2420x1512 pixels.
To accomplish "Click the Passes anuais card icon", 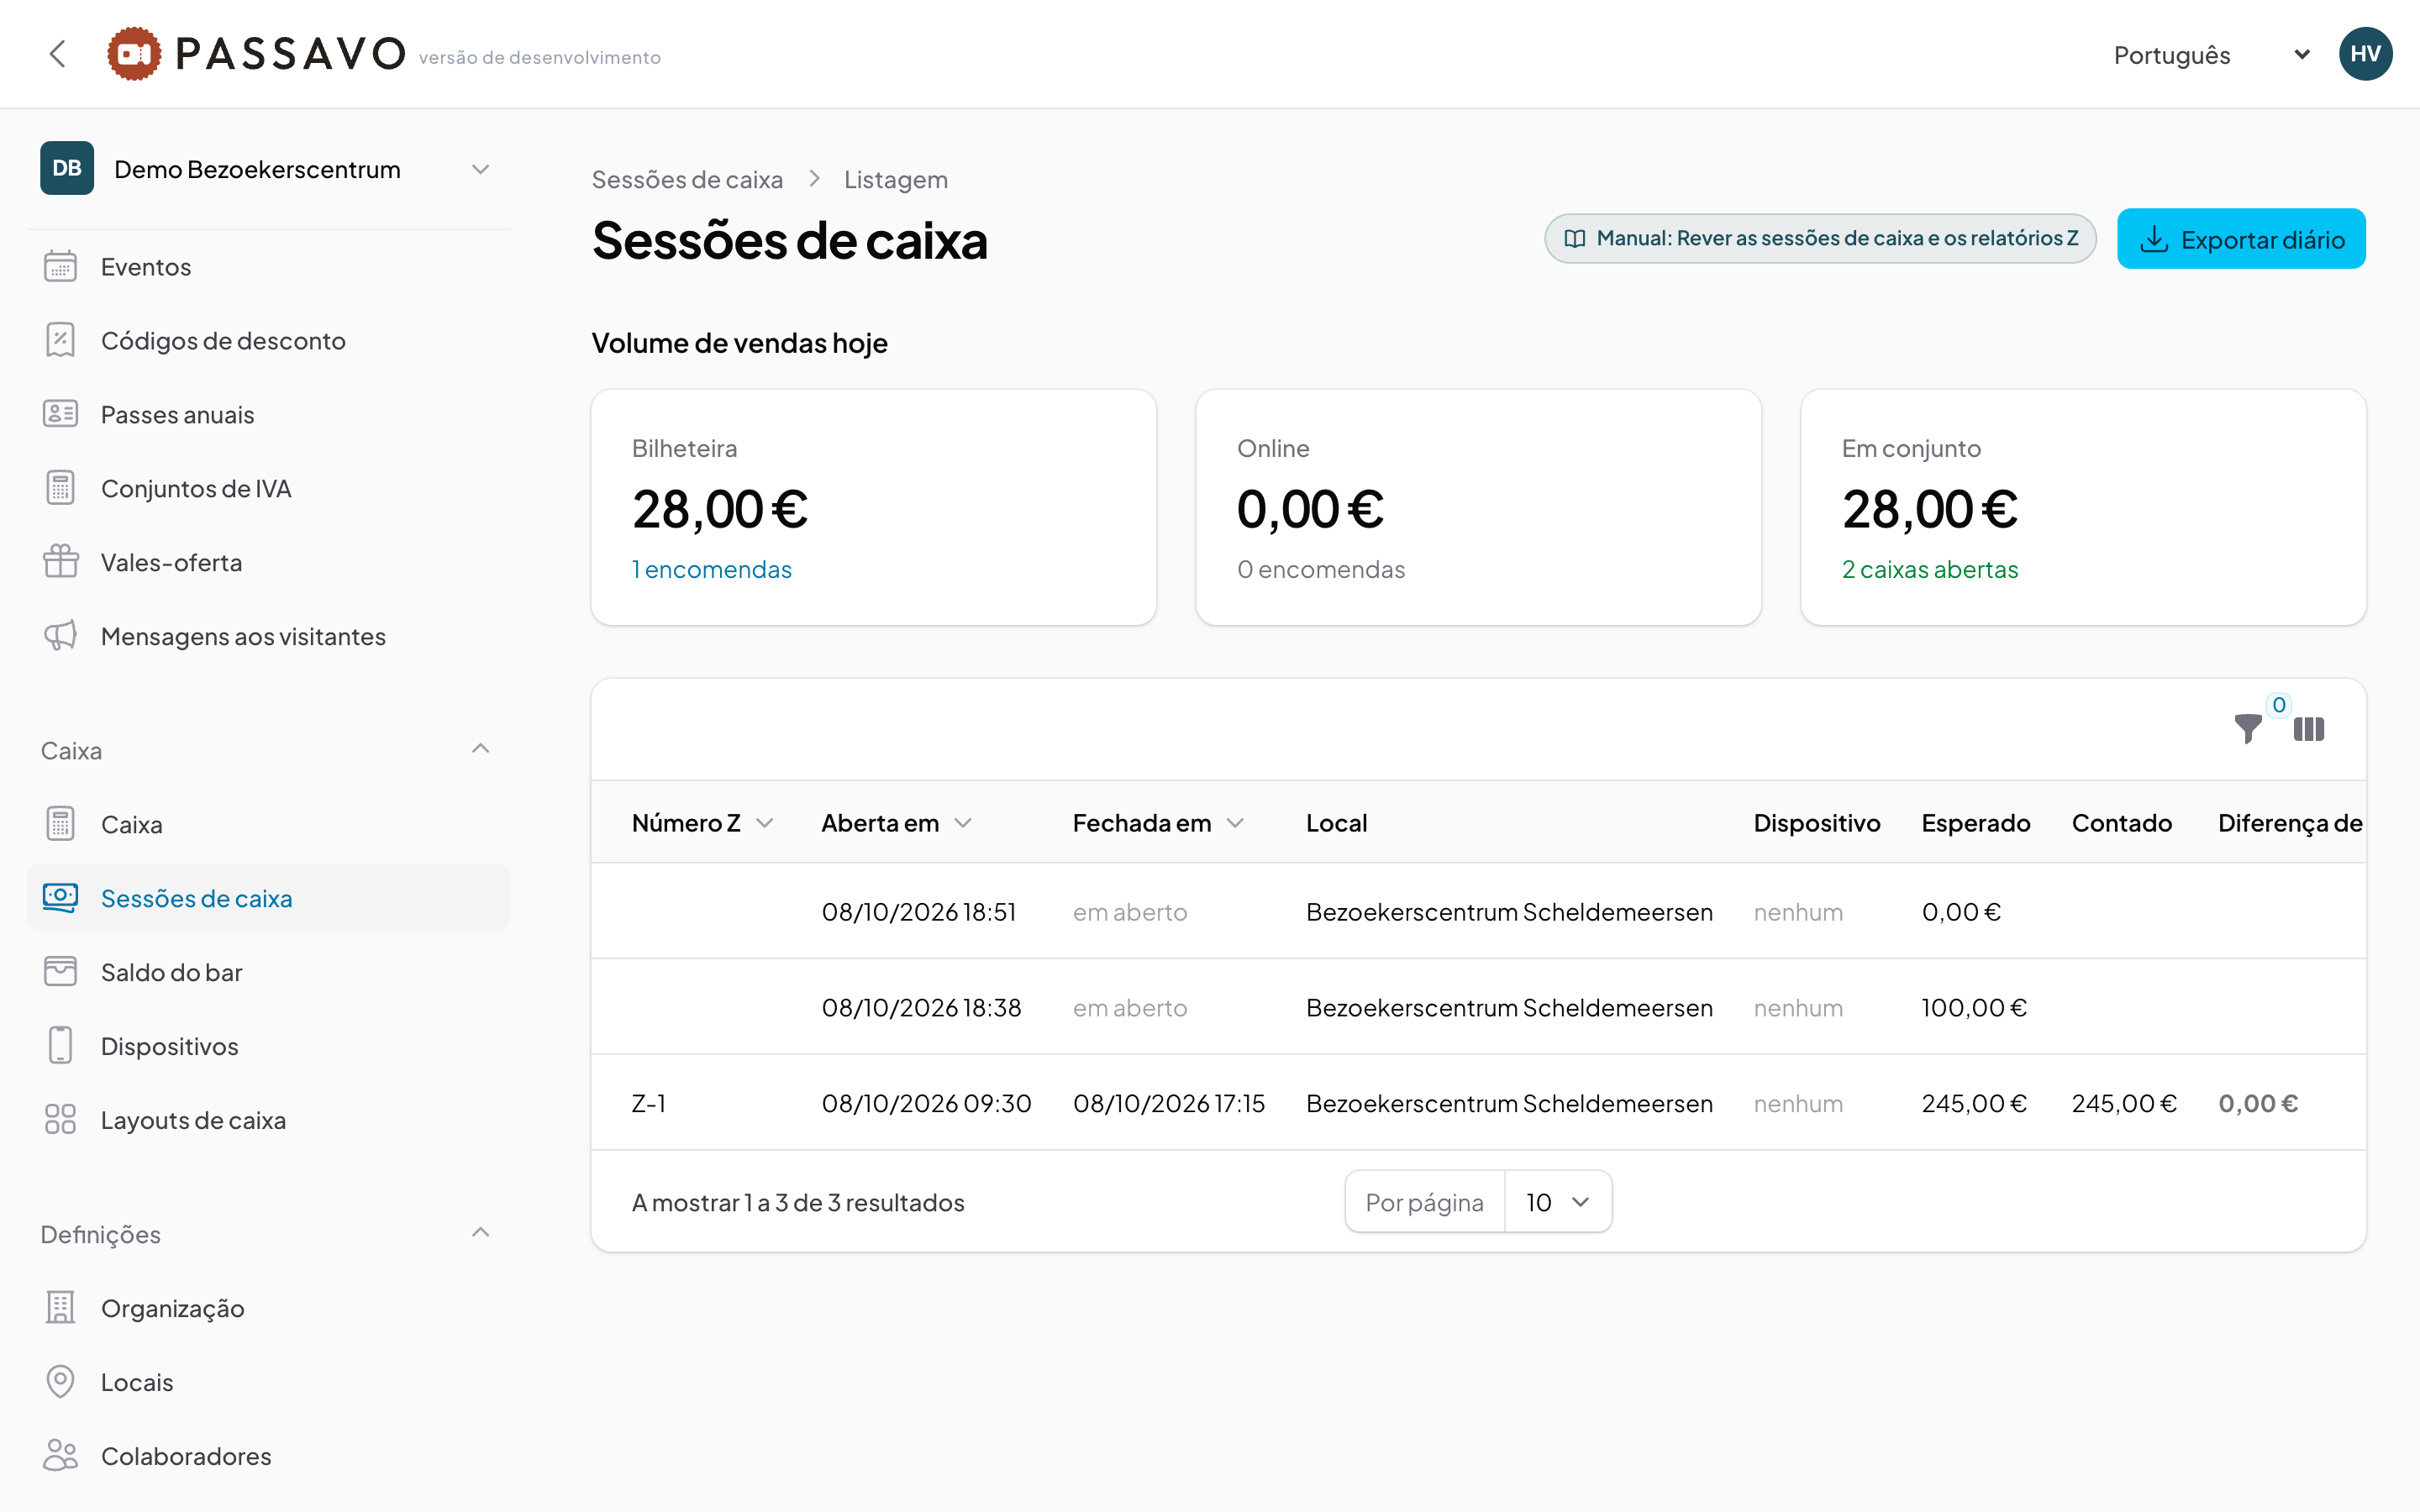I will (x=60, y=414).
